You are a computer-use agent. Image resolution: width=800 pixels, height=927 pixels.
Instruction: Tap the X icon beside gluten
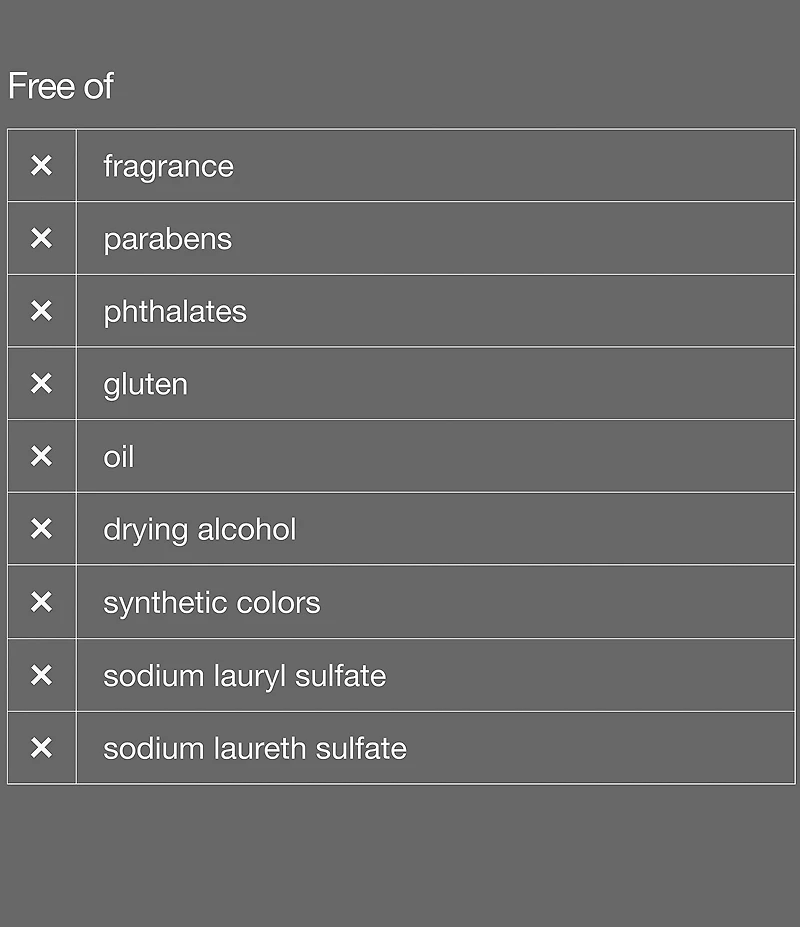click(x=41, y=383)
